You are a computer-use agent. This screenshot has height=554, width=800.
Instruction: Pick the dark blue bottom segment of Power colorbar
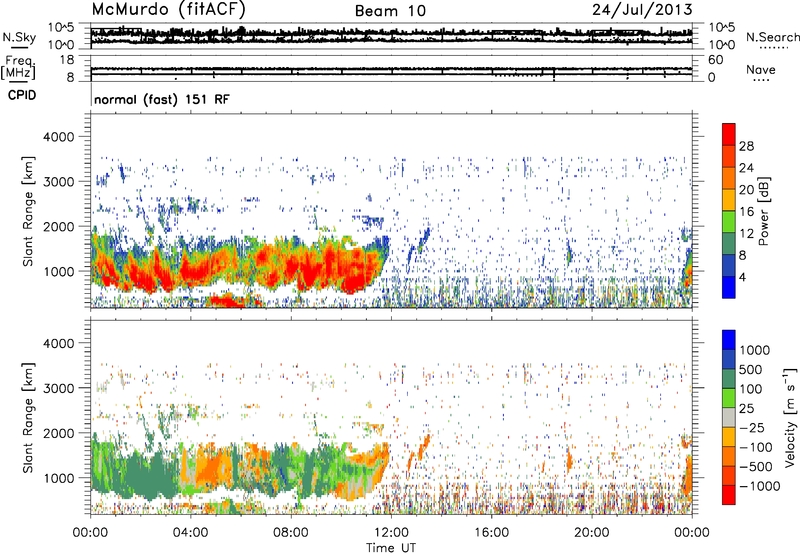(729, 287)
